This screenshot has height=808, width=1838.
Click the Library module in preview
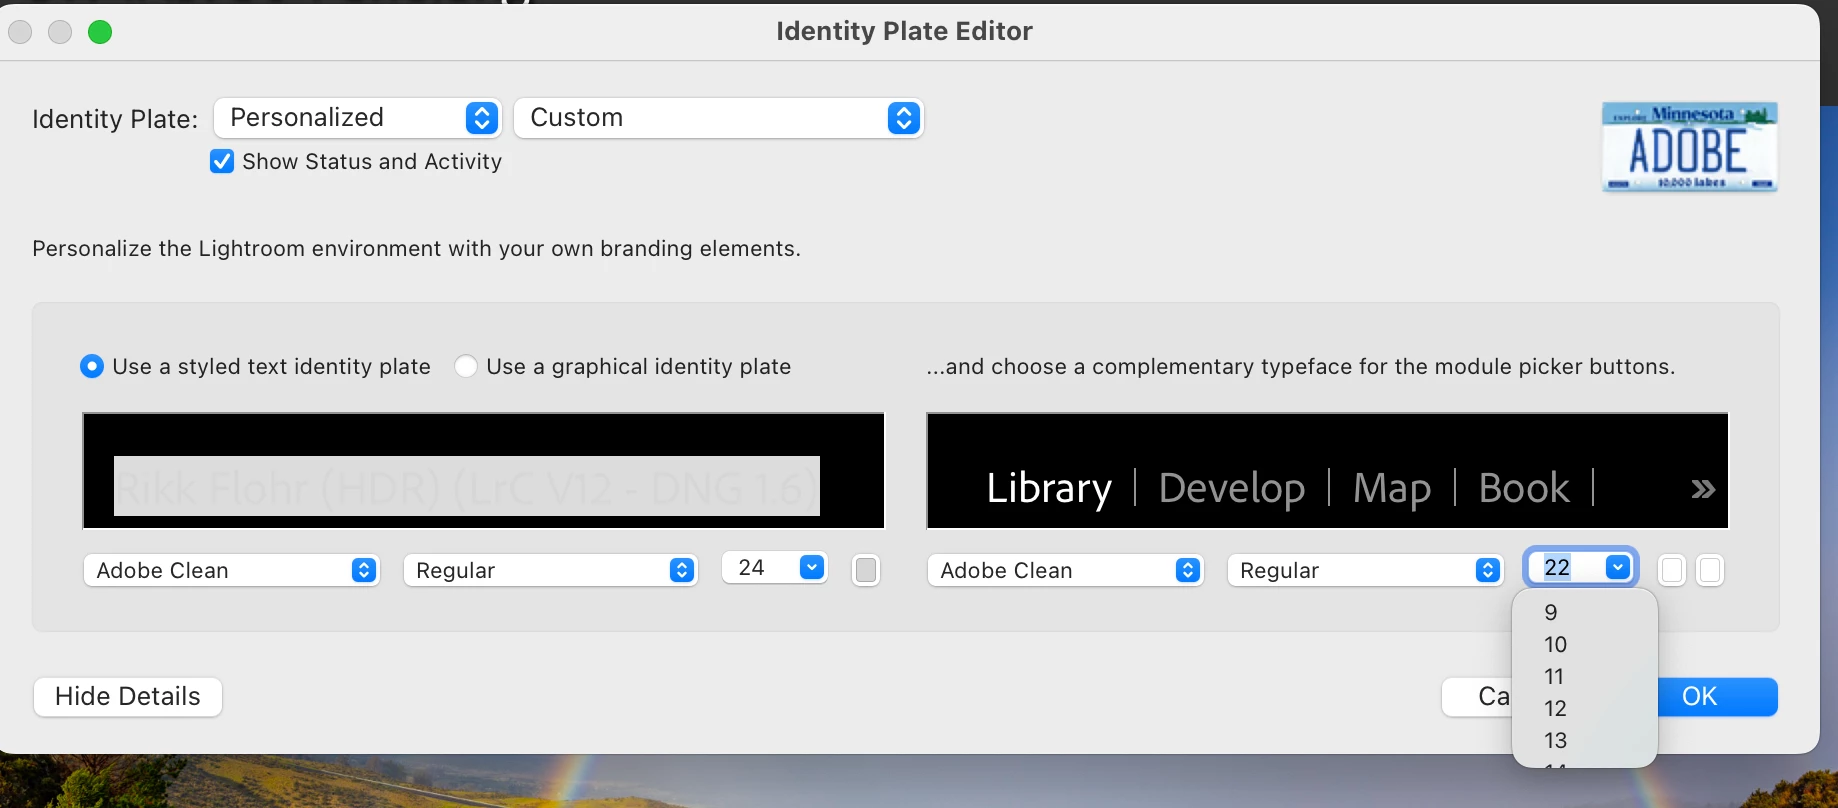(1048, 489)
